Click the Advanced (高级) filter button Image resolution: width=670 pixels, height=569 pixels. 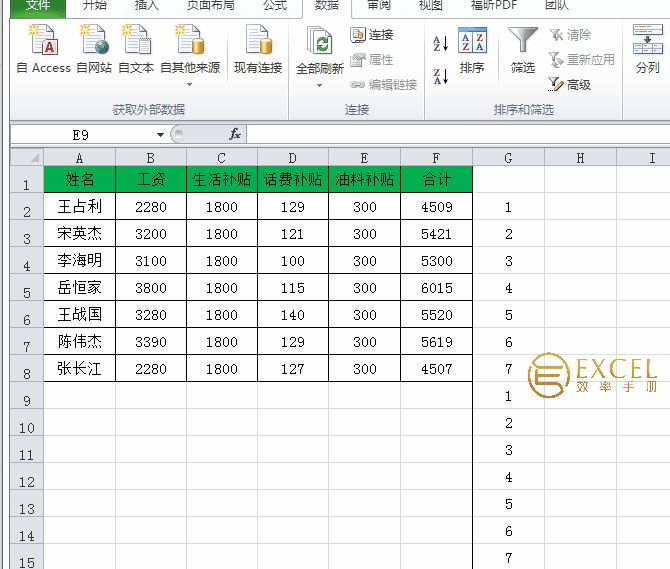click(x=570, y=85)
